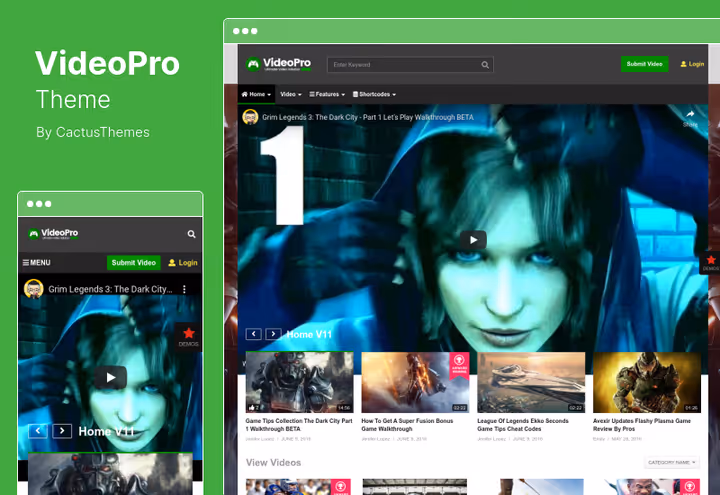Open the Avexir Updates Flashy Plasma thumbnail
The image size is (720, 495).
(x=647, y=382)
